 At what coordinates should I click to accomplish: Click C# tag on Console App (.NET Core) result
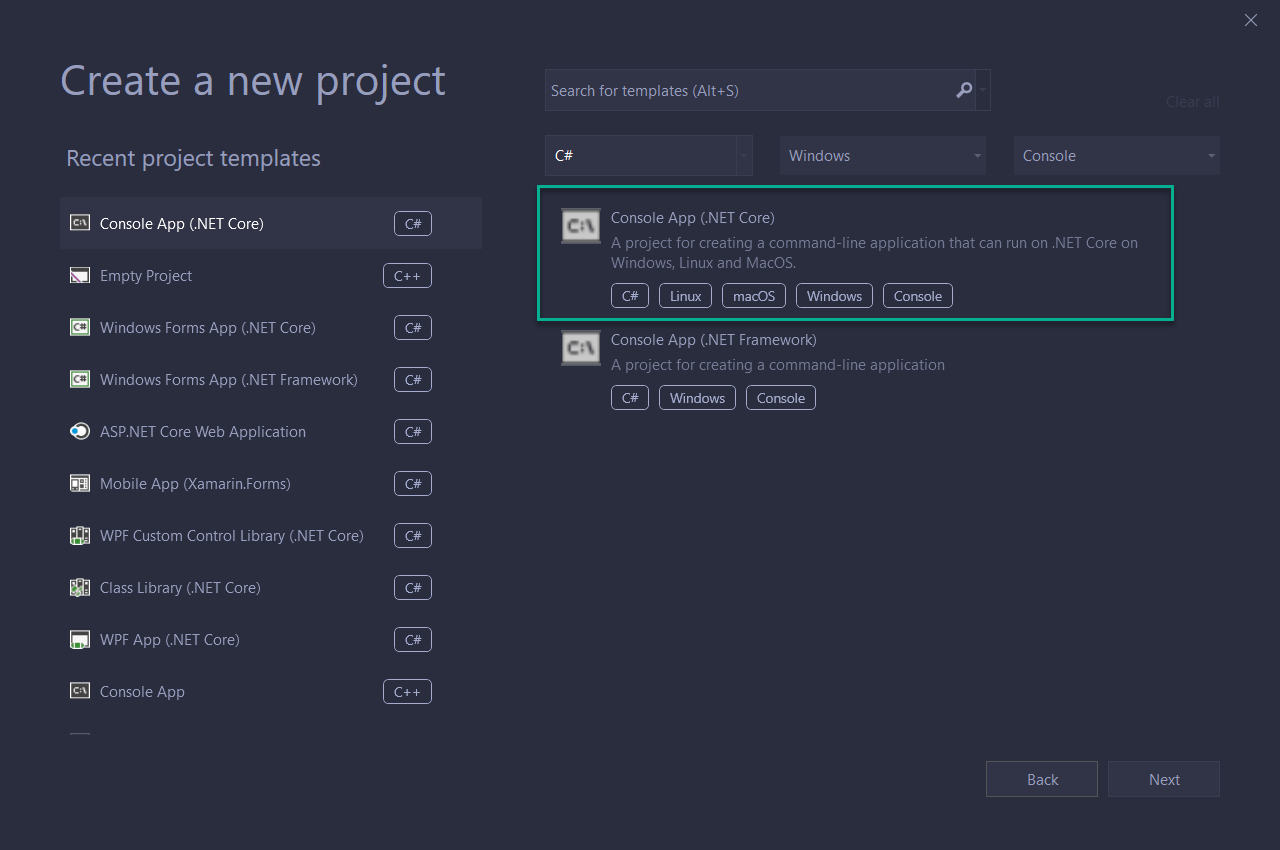point(630,296)
